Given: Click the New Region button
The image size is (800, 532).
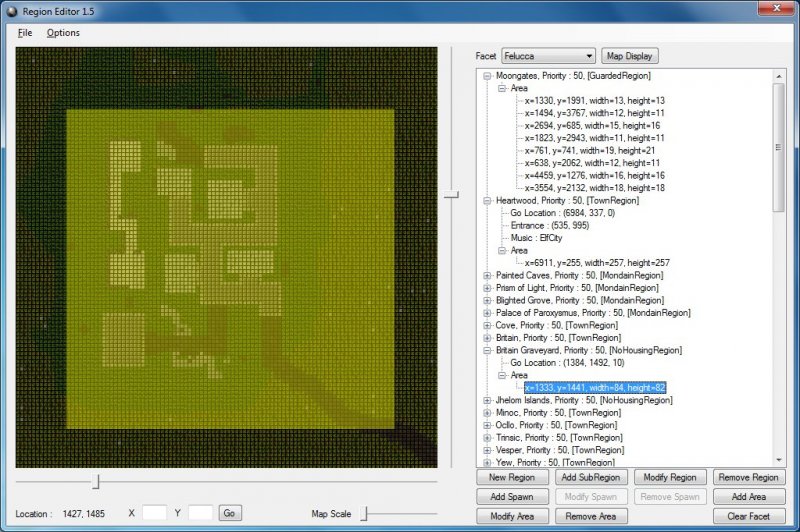Looking at the screenshot, I should click(x=511, y=478).
